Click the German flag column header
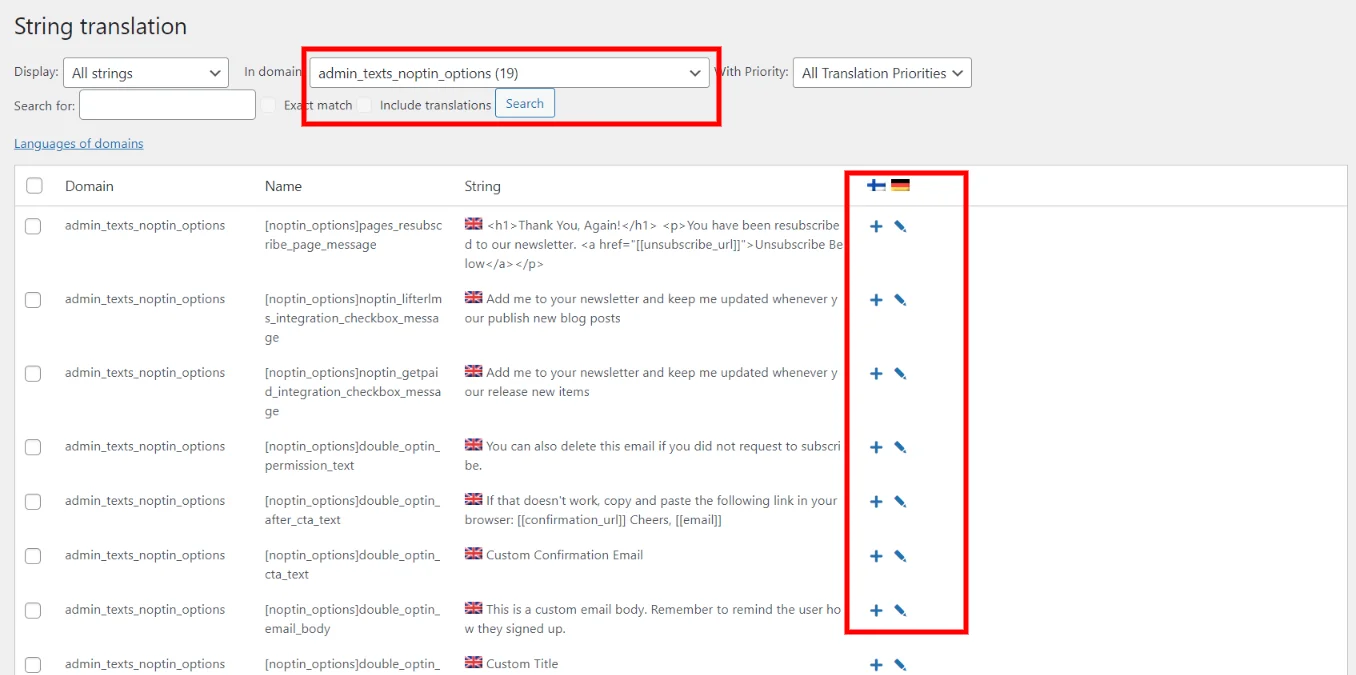This screenshot has height=675, width=1356. [900, 185]
